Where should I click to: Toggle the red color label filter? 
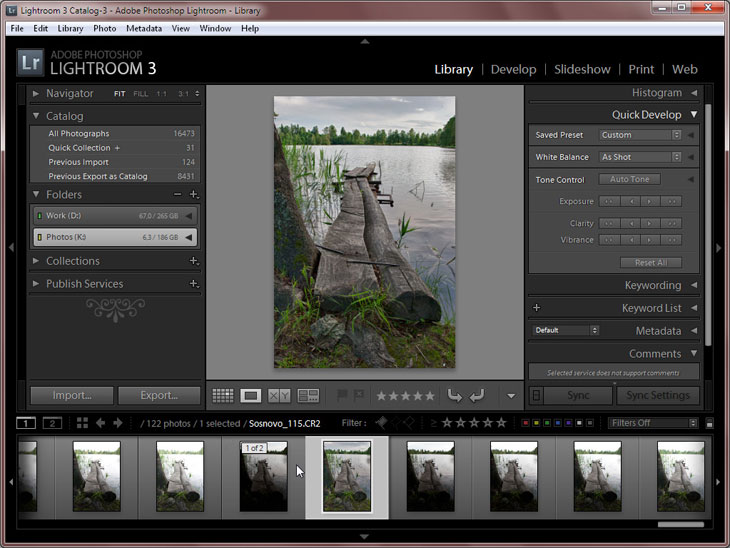coord(526,423)
